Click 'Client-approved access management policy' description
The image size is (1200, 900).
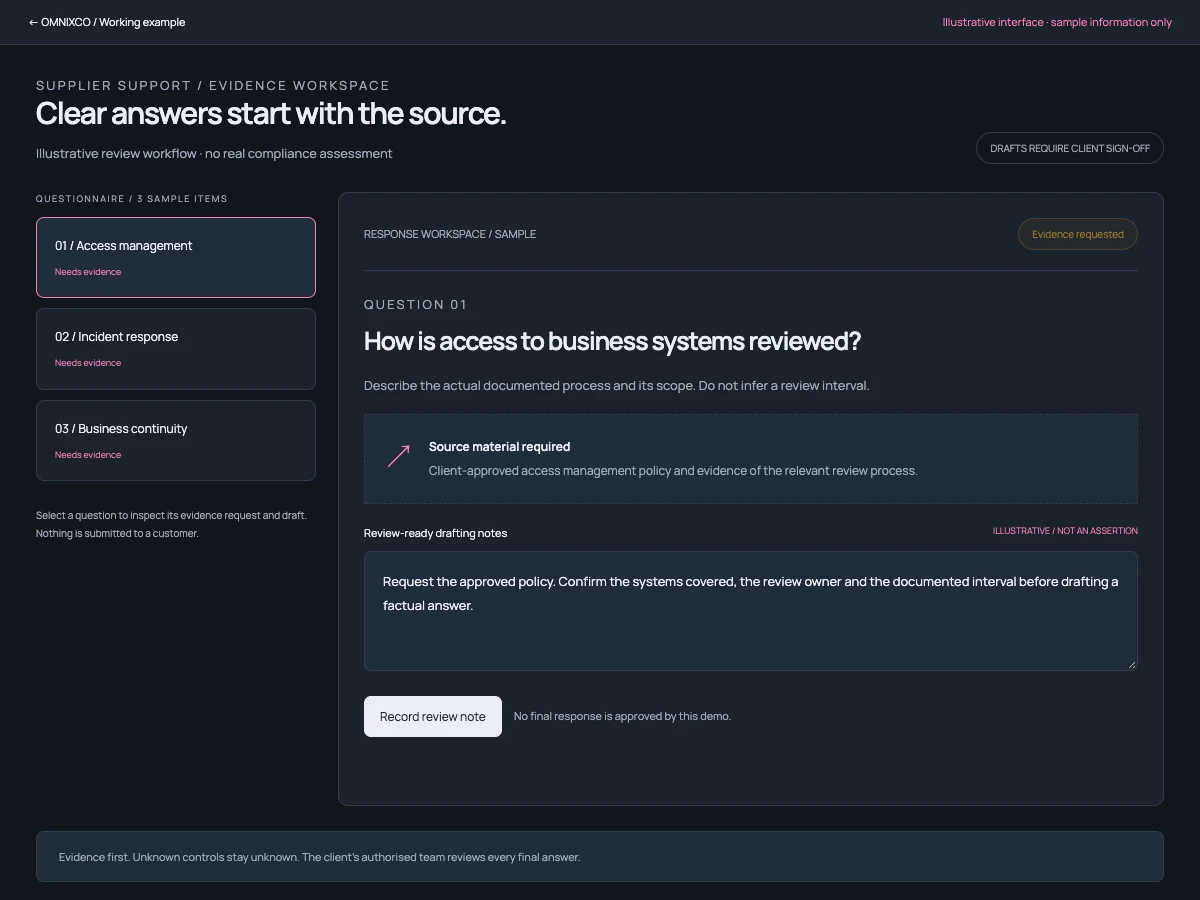point(673,471)
